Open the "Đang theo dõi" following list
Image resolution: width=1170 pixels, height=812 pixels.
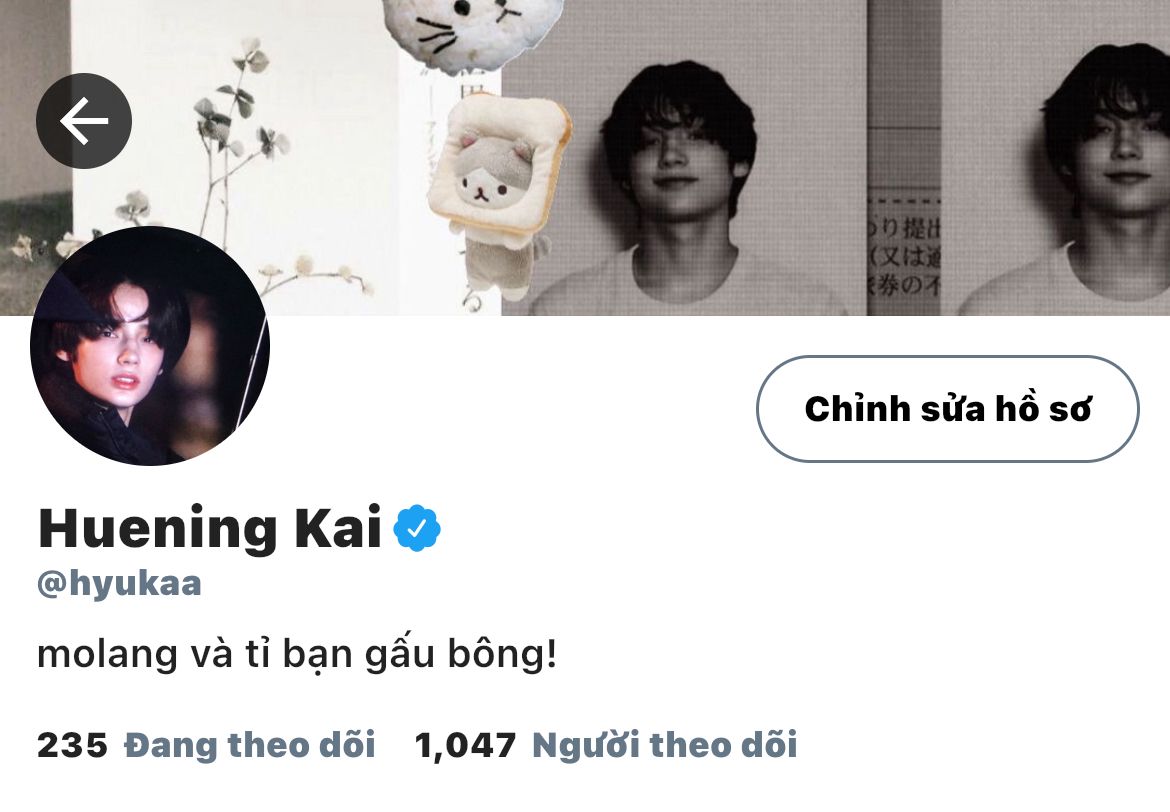(249, 745)
